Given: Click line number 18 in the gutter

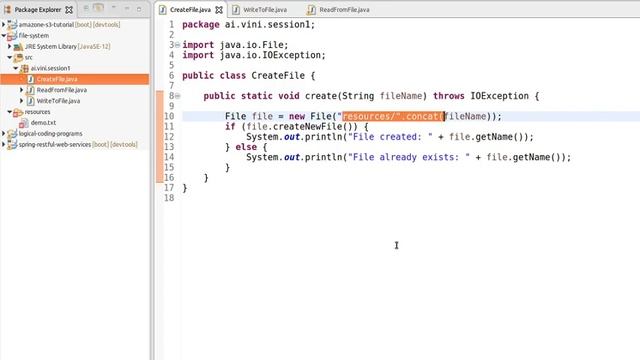Looking at the screenshot, I should pyautogui.click(x=169, y=198).
